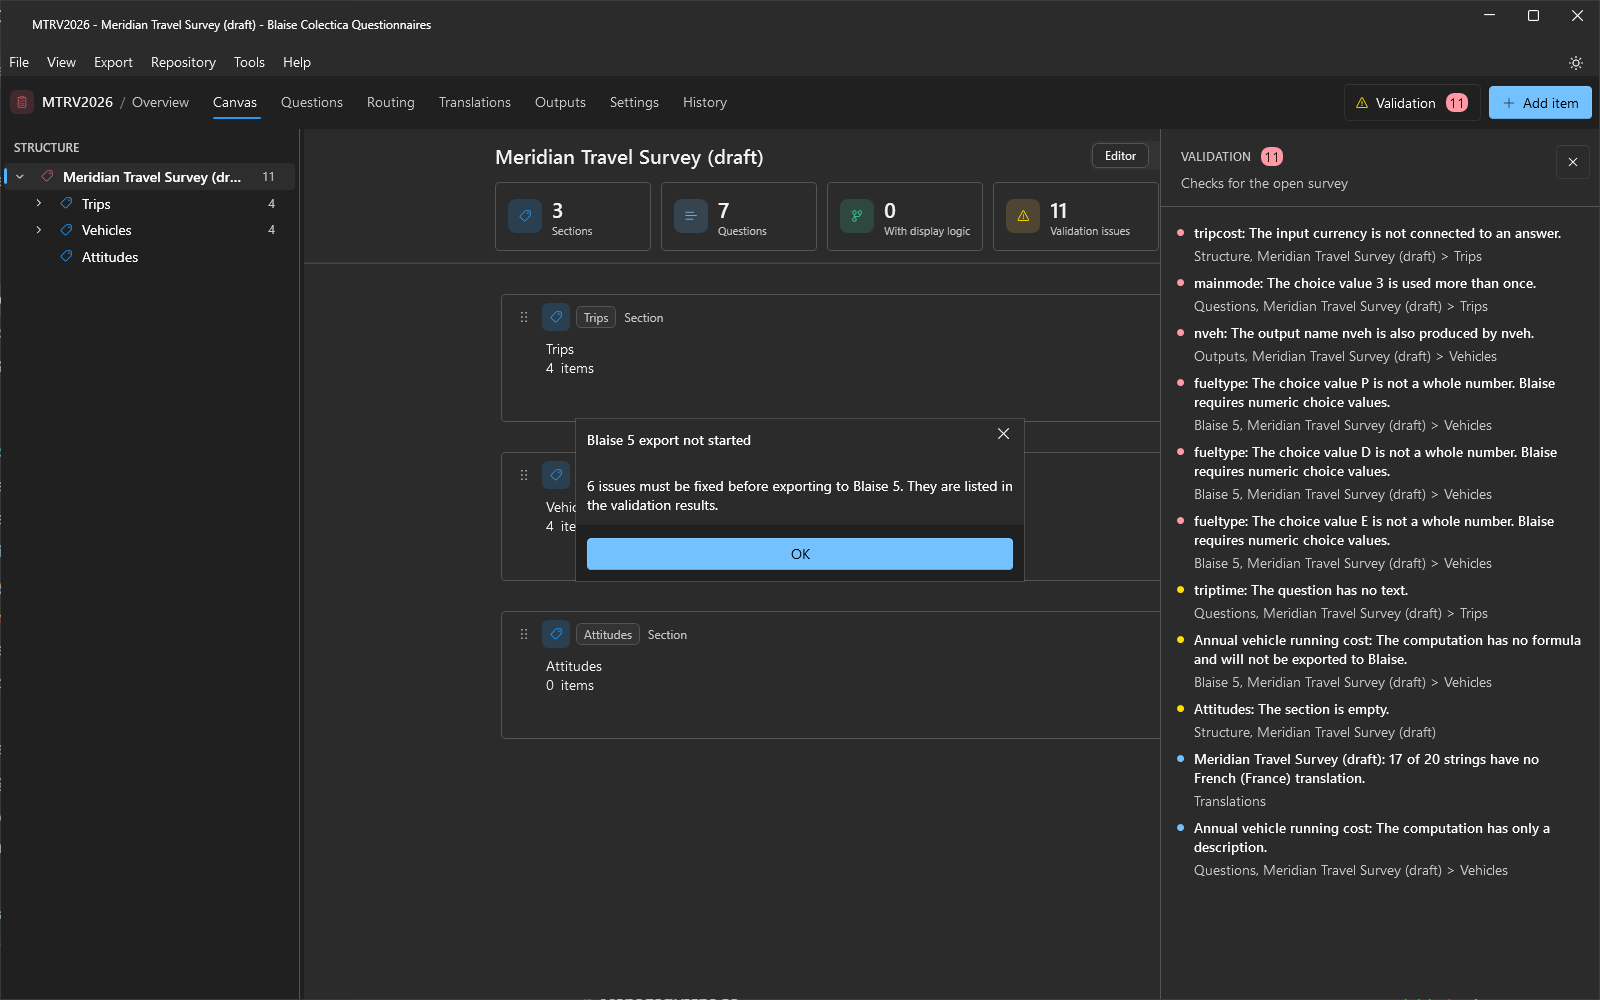Viewport: 1600px width, 1000px height.
Task: Click the 7 Questions stat card
Action: [x=739, y=216]
